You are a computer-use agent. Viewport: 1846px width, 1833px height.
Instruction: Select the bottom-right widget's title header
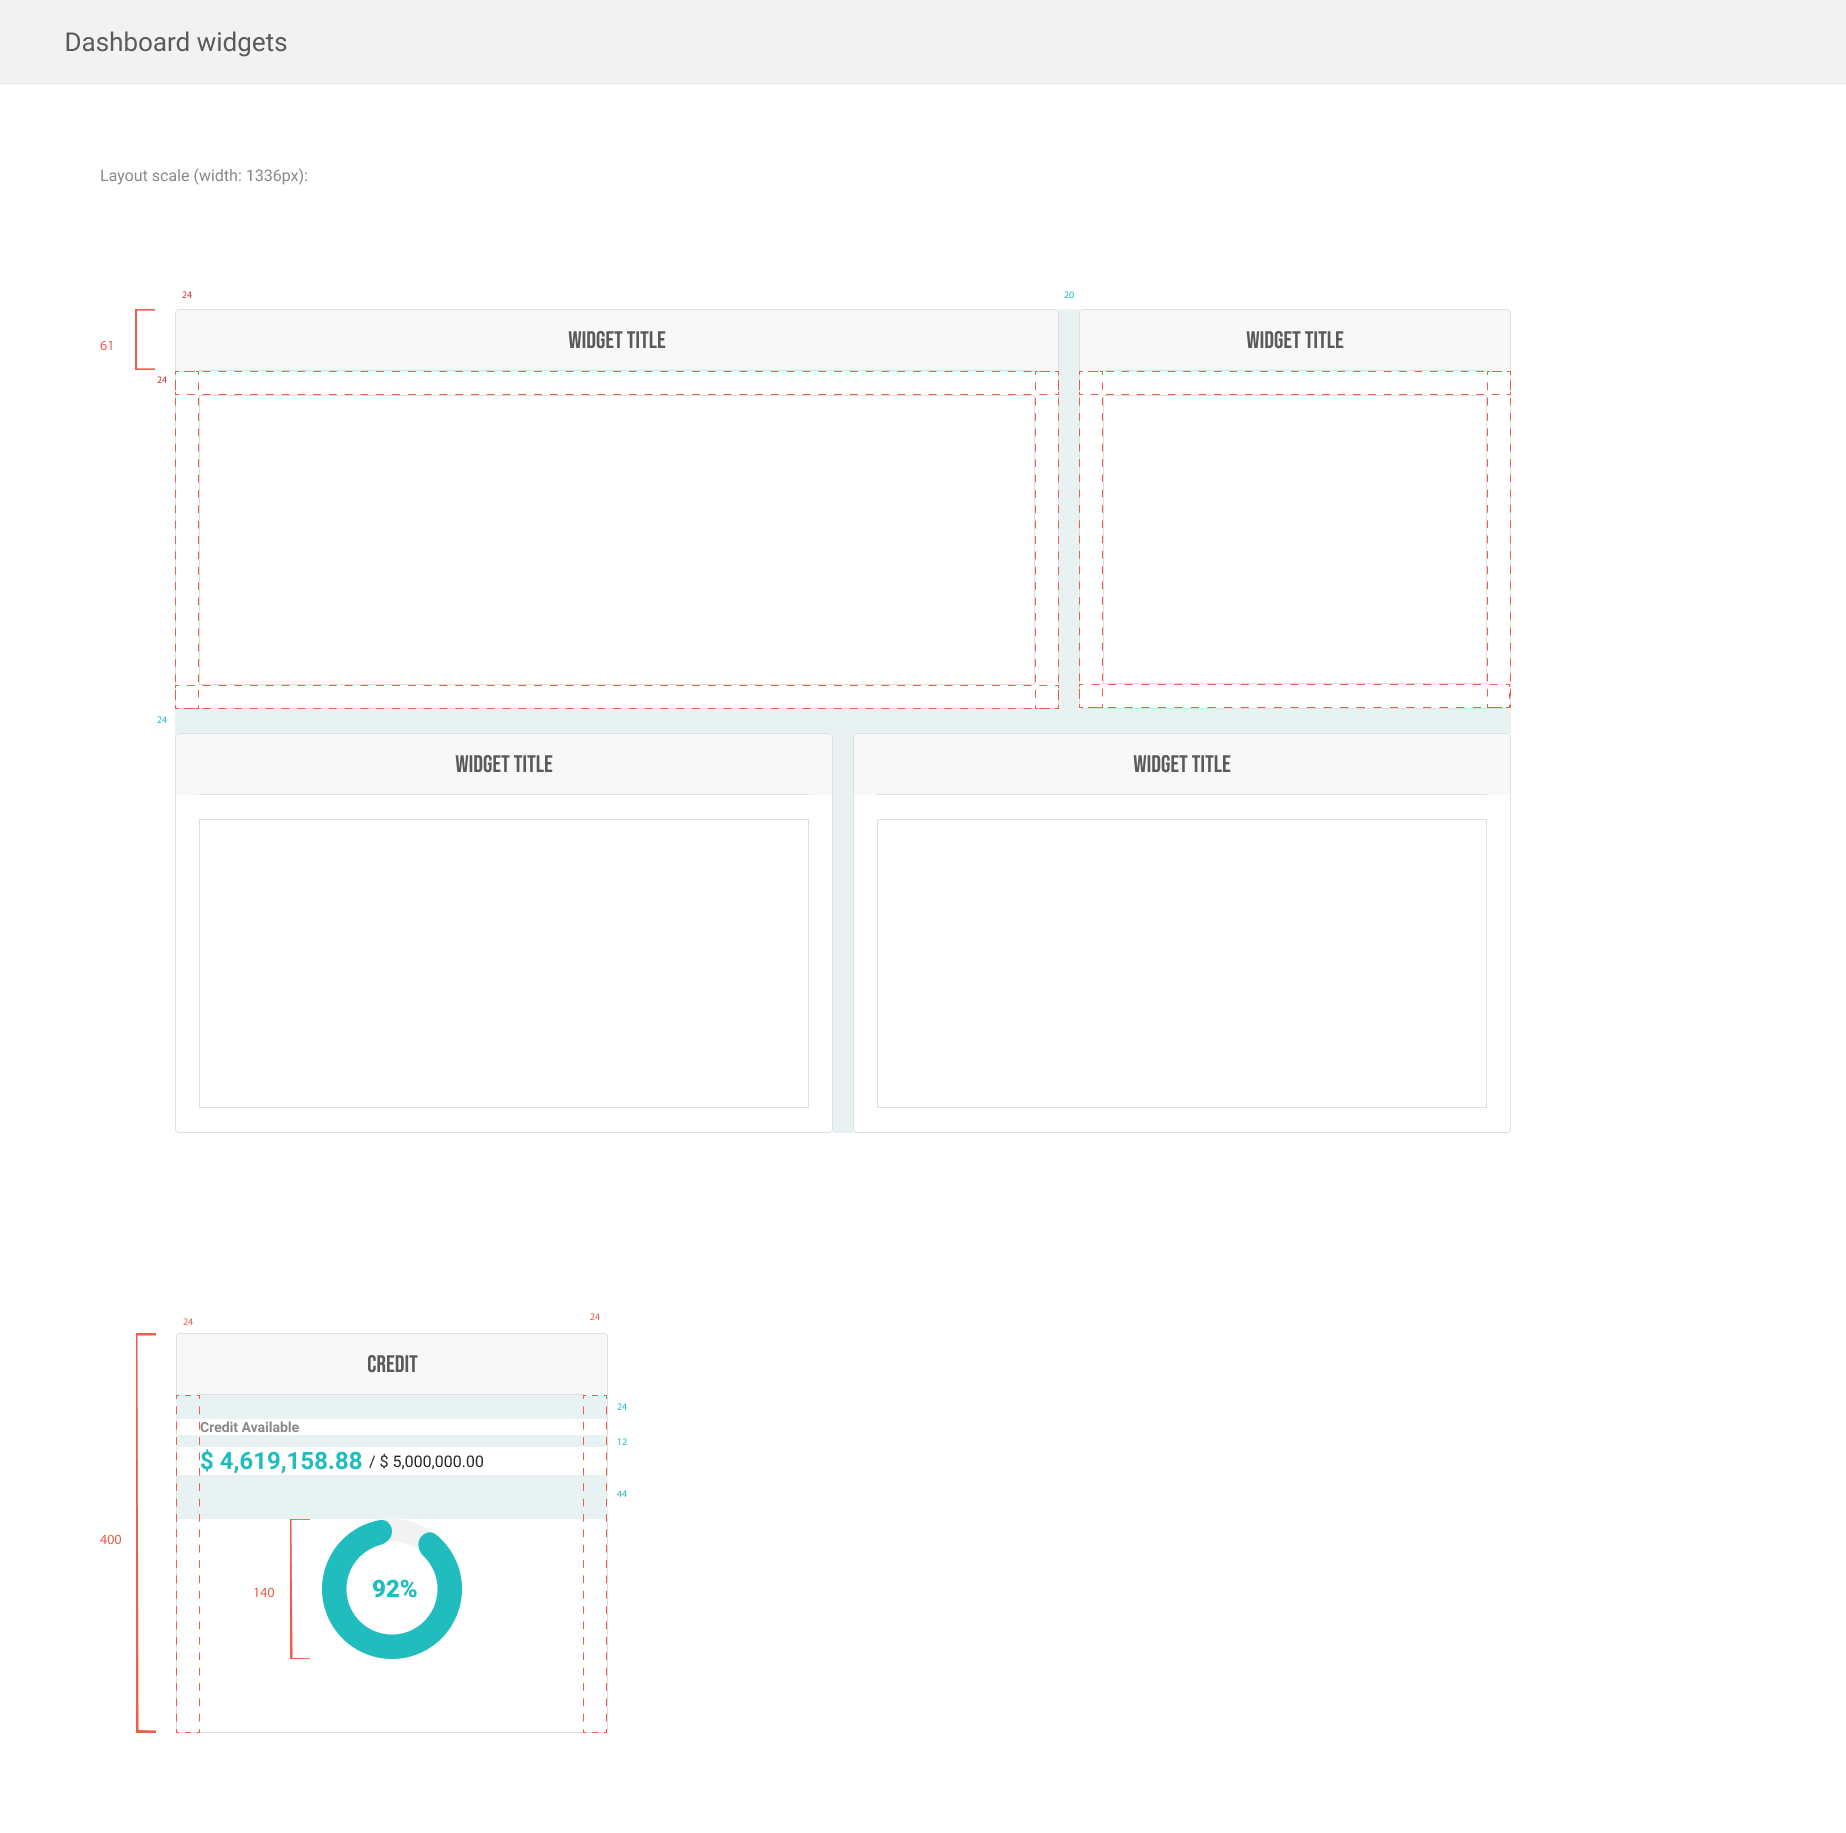coord(1181,764)
